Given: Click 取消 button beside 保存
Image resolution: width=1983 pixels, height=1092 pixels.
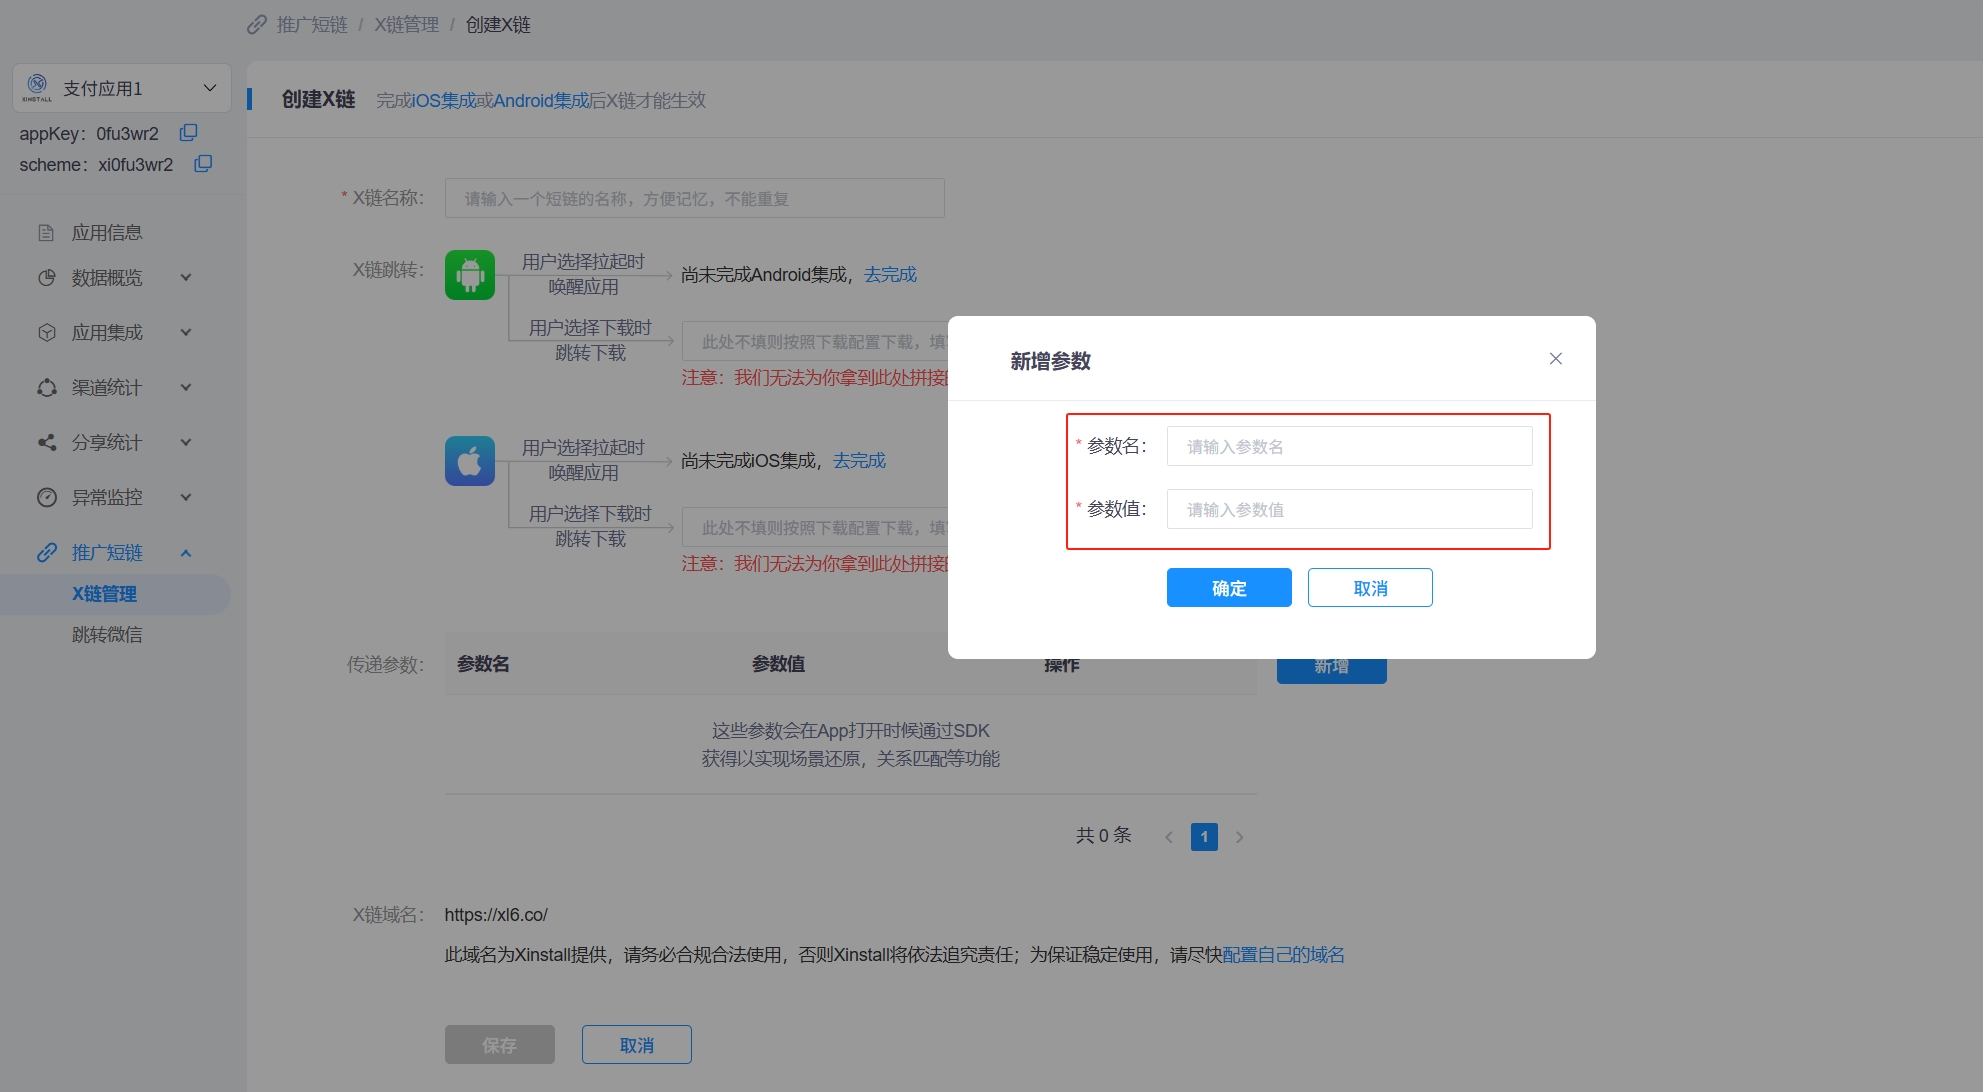Looking at the screenshot, I should [637, 1045].
